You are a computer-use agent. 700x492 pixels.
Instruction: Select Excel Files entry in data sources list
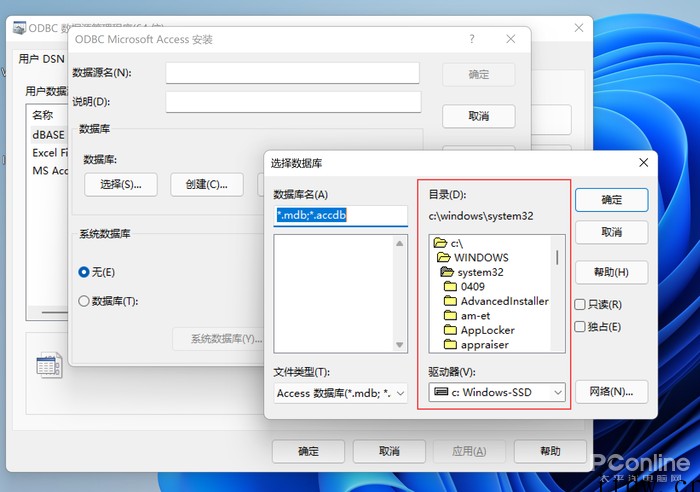click(x=50, y=153)
